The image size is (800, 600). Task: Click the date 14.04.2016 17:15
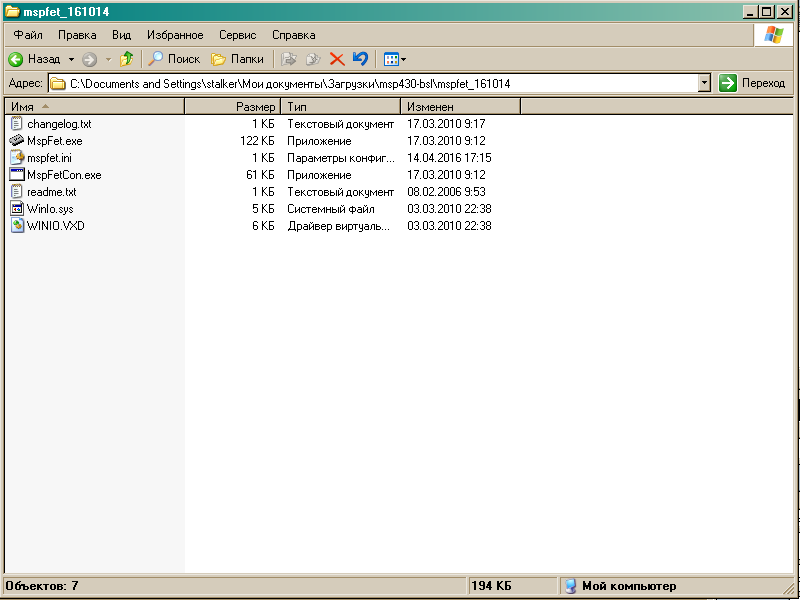pyautogui.click(x=449, y=158)
